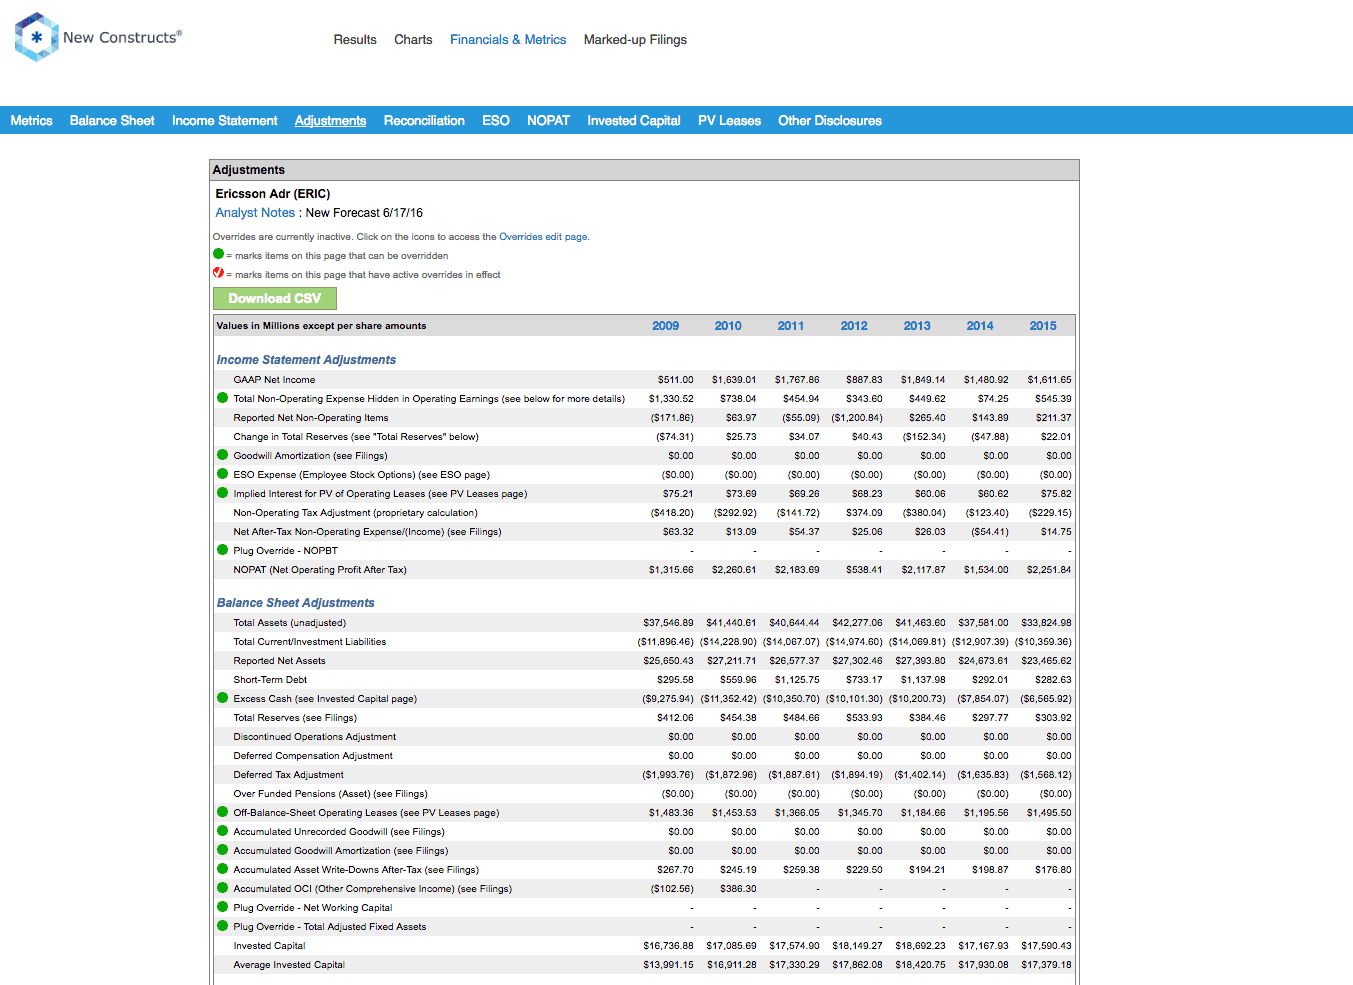Click the Deferred Tax Adjustment row label

click(288, 775)
